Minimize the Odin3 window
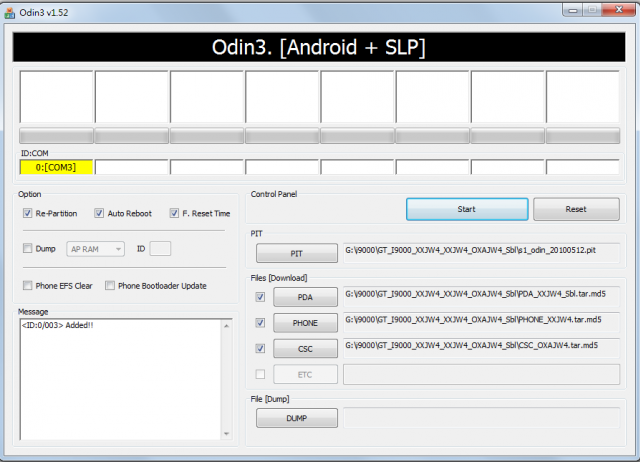 (x=573, y=9)
